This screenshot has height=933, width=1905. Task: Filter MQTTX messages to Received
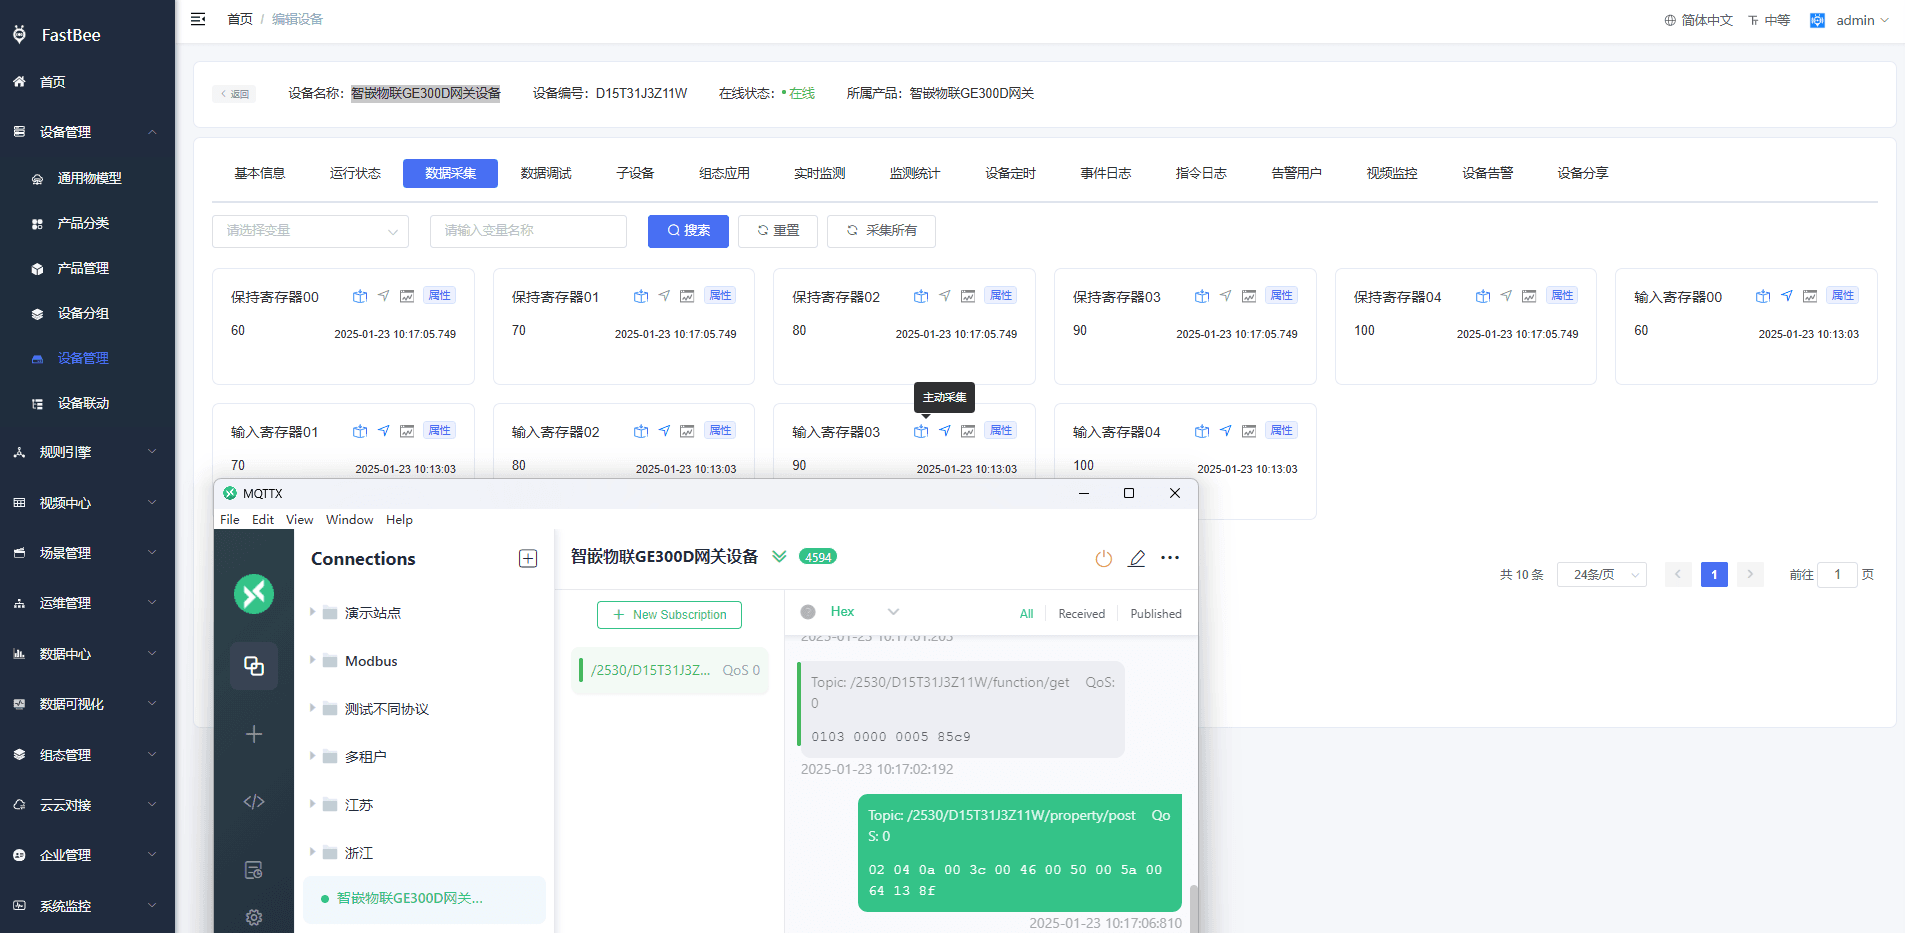(1082, 614)
